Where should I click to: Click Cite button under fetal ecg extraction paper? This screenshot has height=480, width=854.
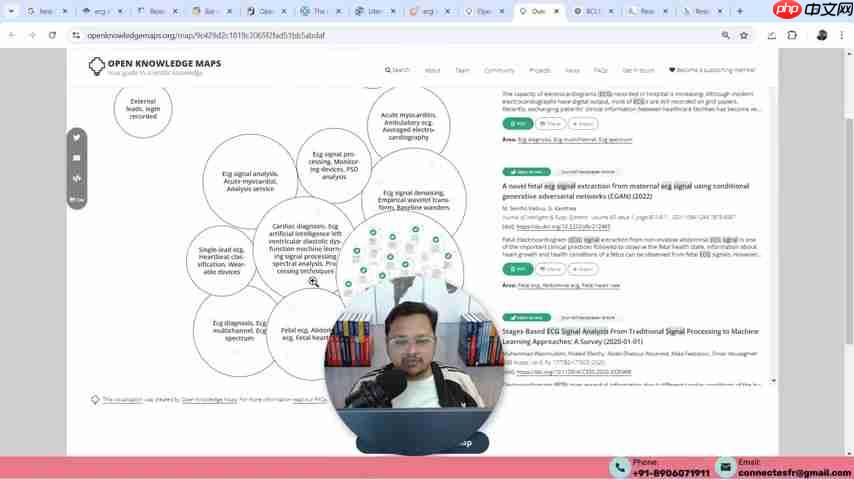click(550, 269)
